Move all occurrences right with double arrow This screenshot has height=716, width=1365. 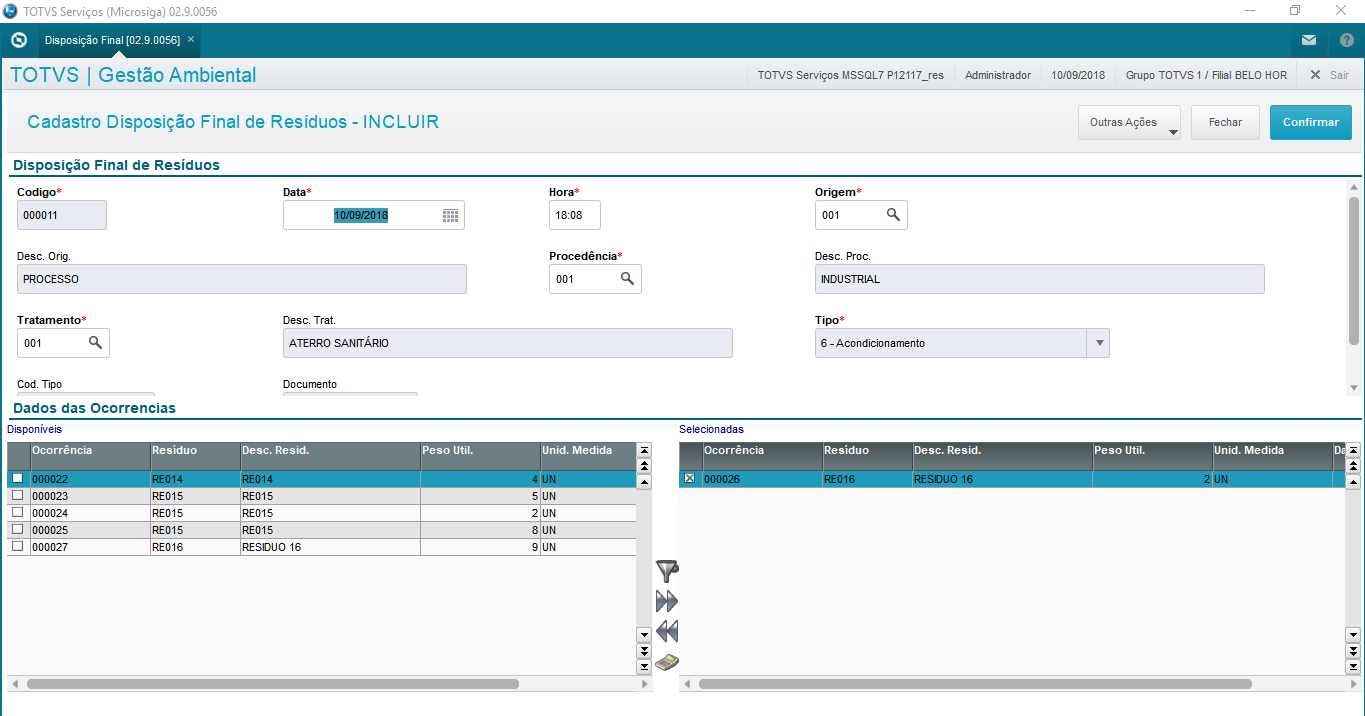667,601
